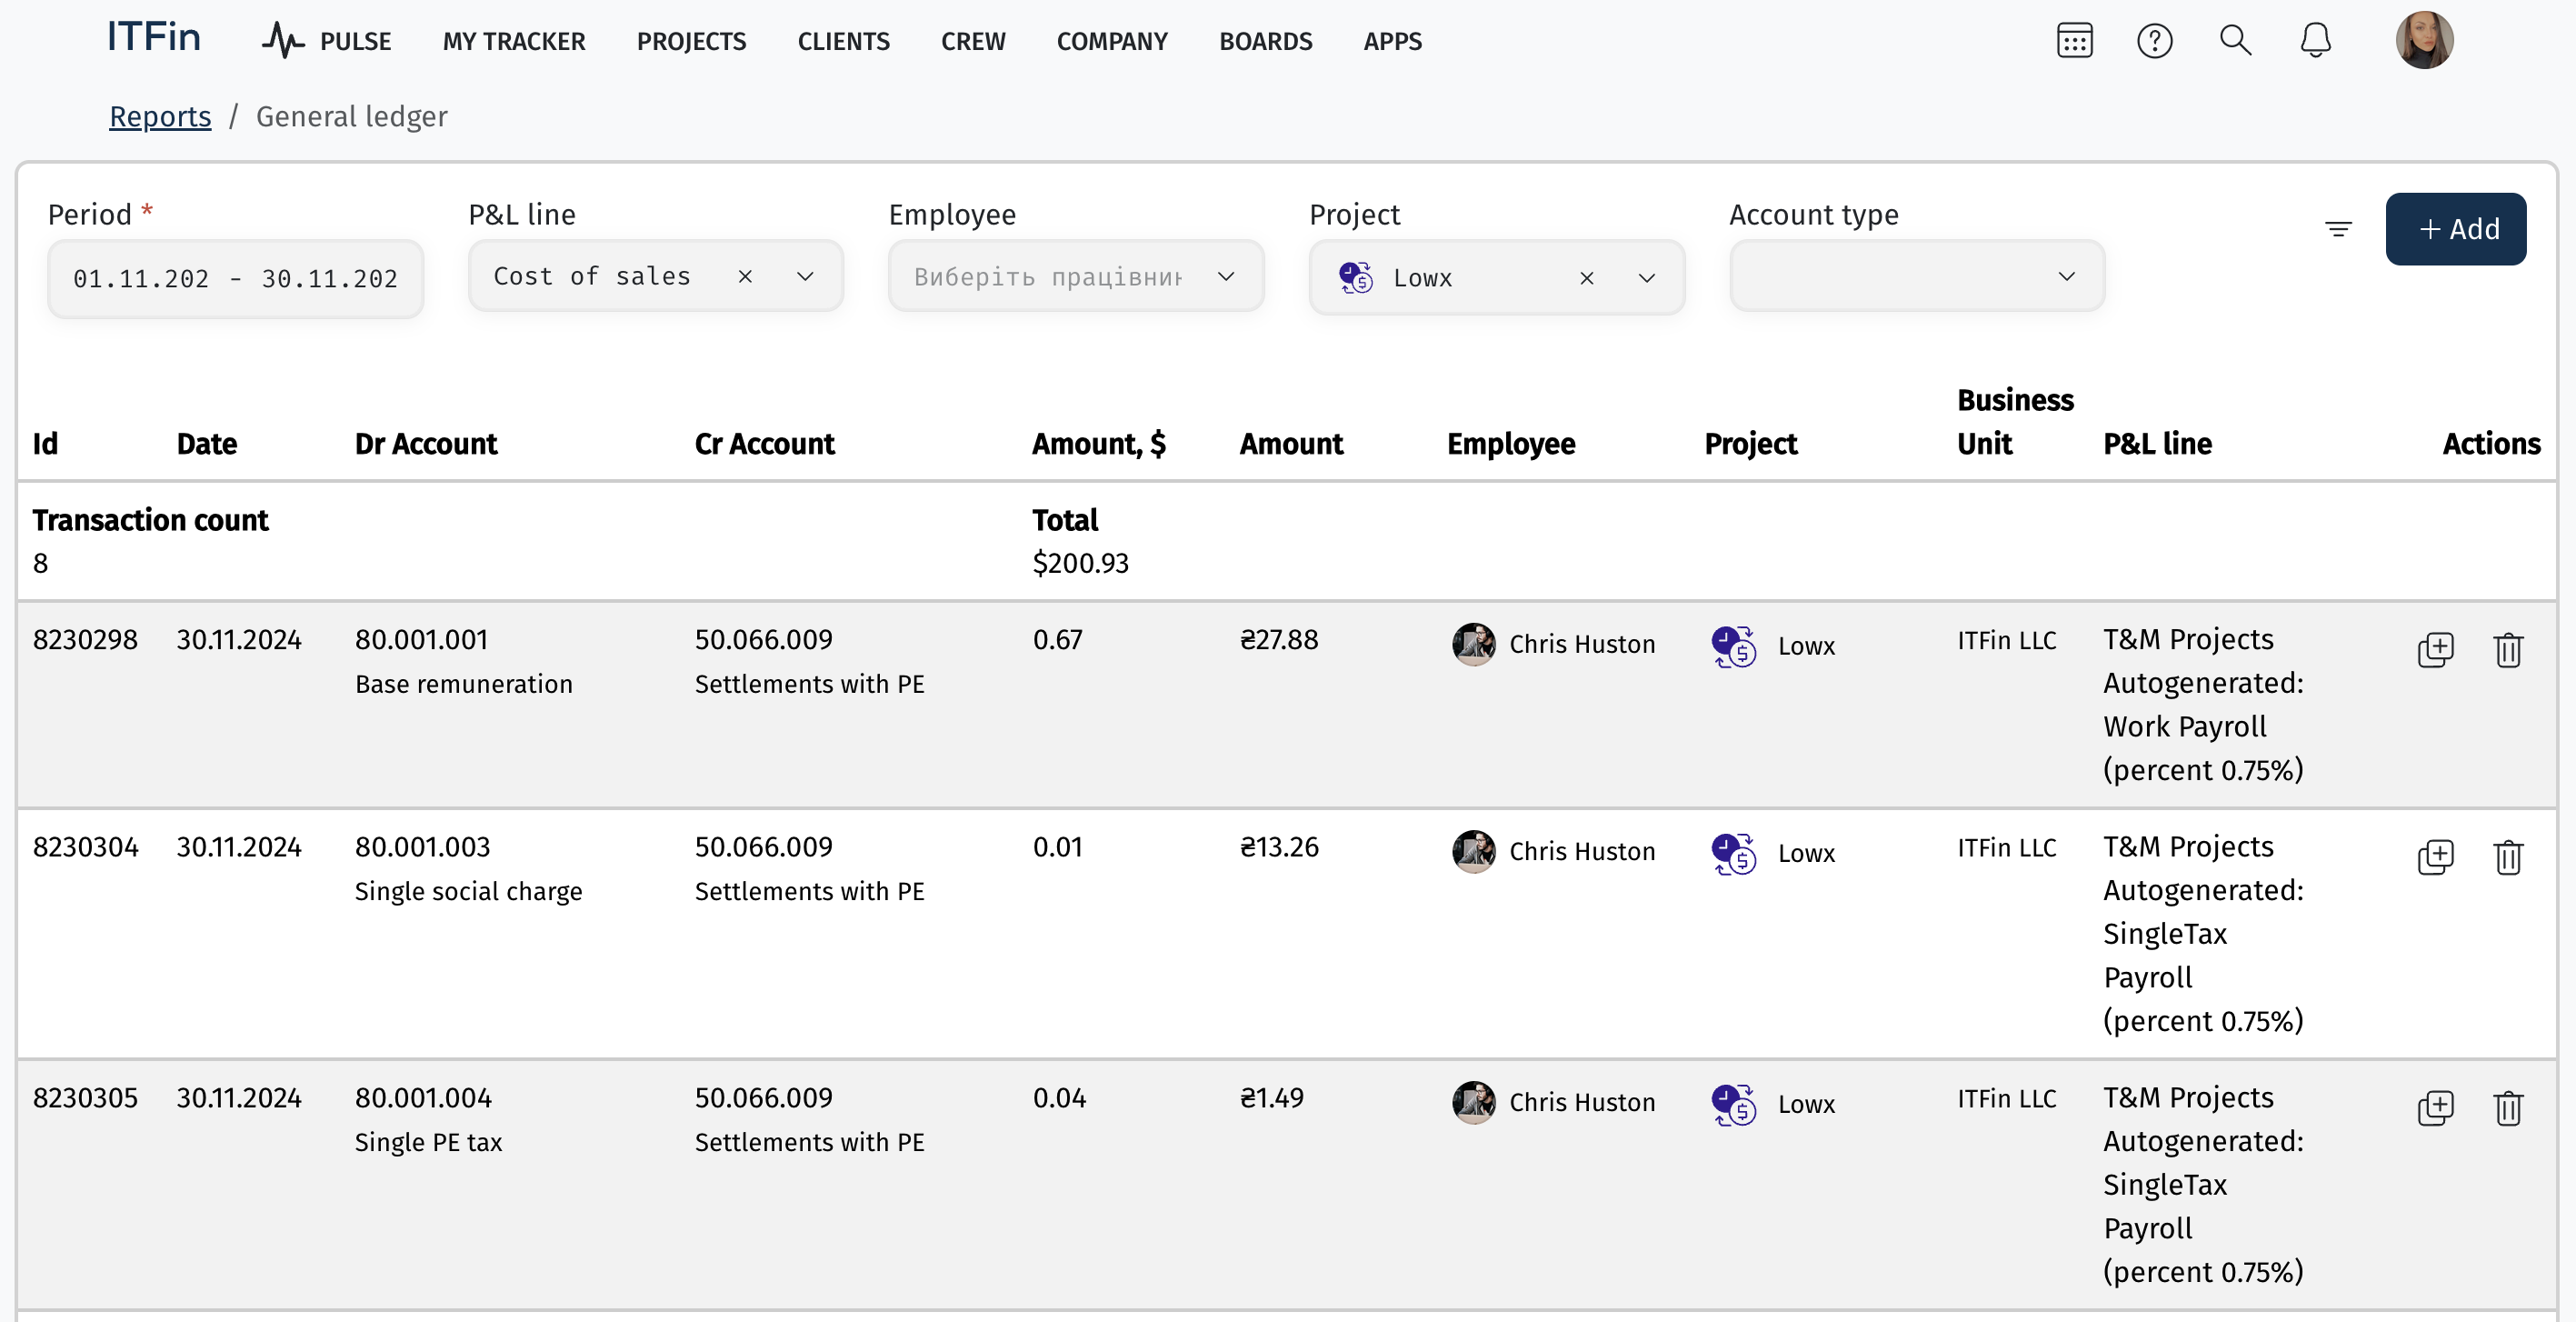Viewport: 2576px width, 1322px height.
Task: Click the P&L line column header
Action: point(2157,443)
